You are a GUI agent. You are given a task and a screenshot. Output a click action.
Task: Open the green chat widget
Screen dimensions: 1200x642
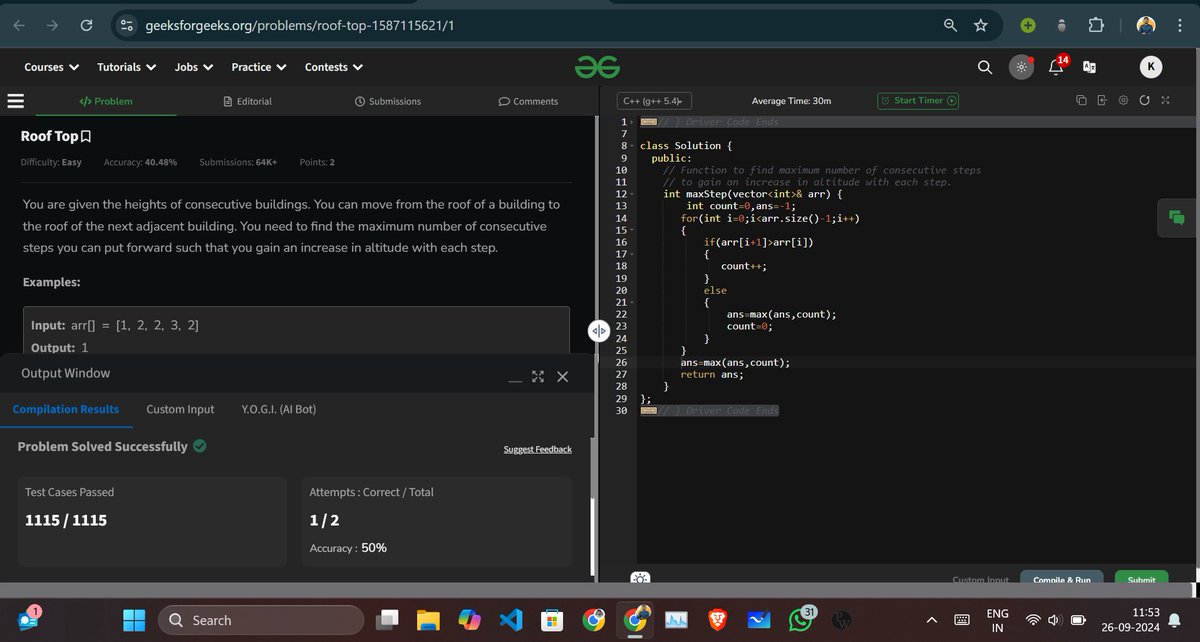click(1176, 217)
